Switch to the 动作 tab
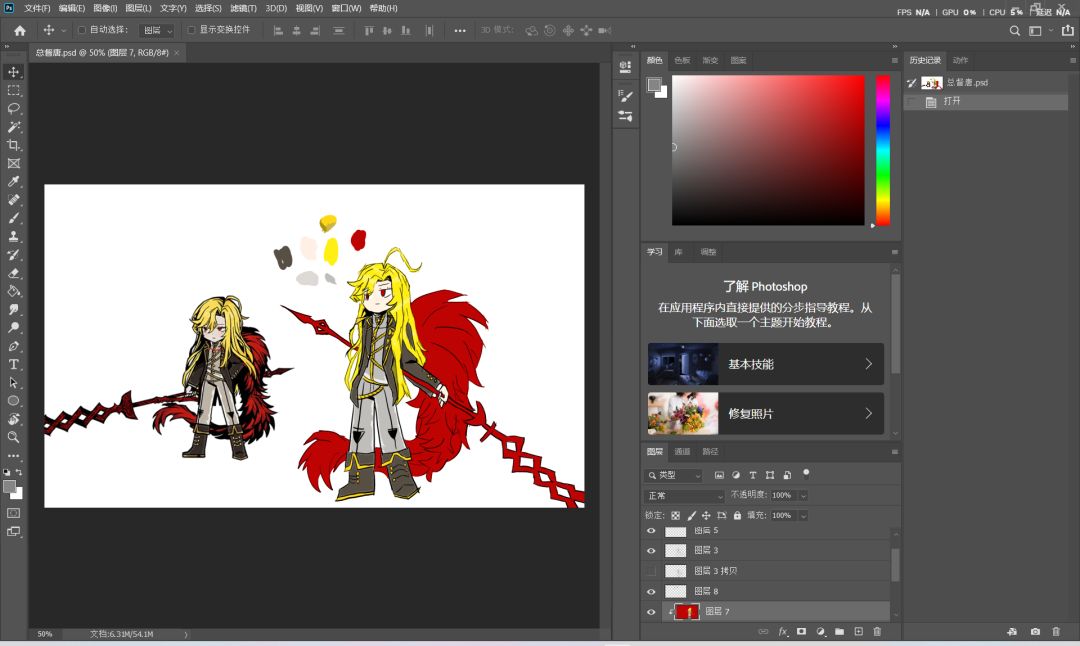The height and width of the screenshot is (646, 1080). [x=960, y=61]
